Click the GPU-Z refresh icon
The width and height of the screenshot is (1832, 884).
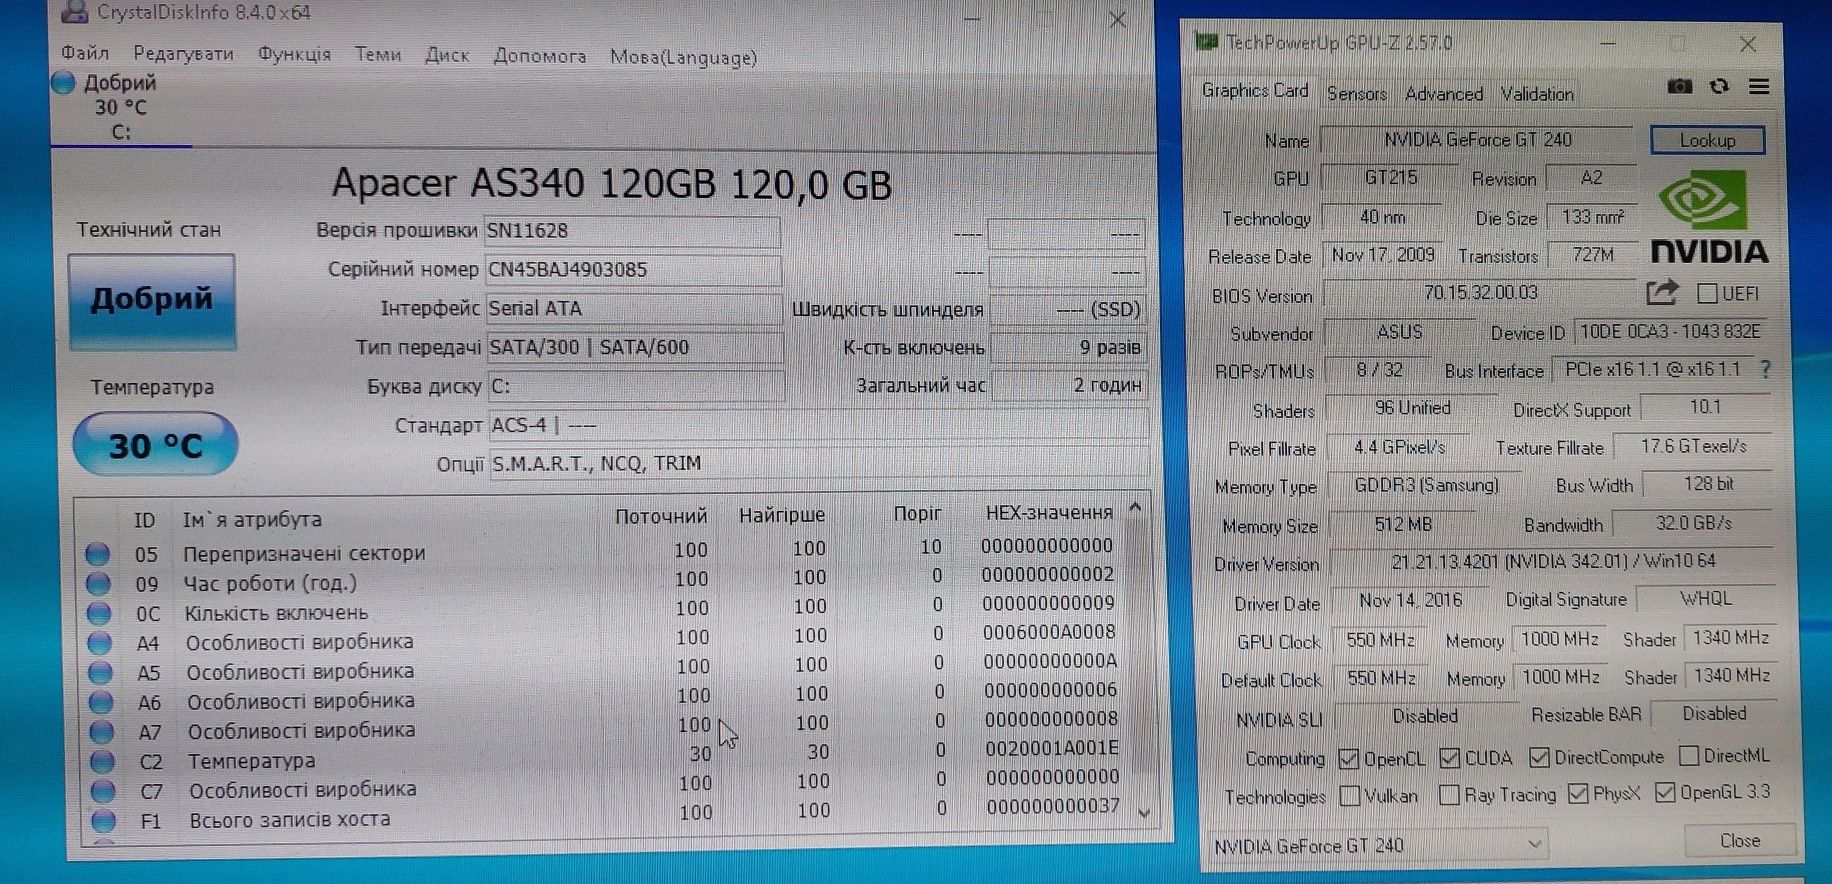click(x=1719, y=87)
